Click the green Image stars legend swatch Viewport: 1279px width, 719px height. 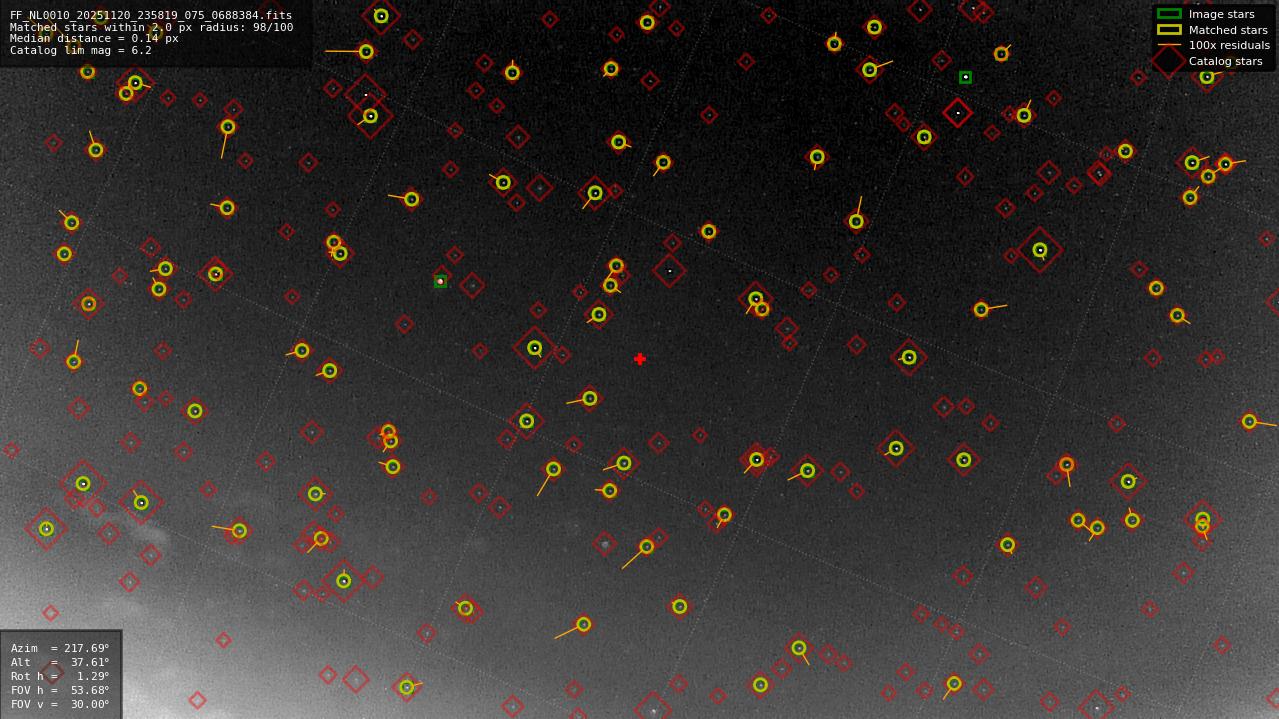coord(1169,14)
